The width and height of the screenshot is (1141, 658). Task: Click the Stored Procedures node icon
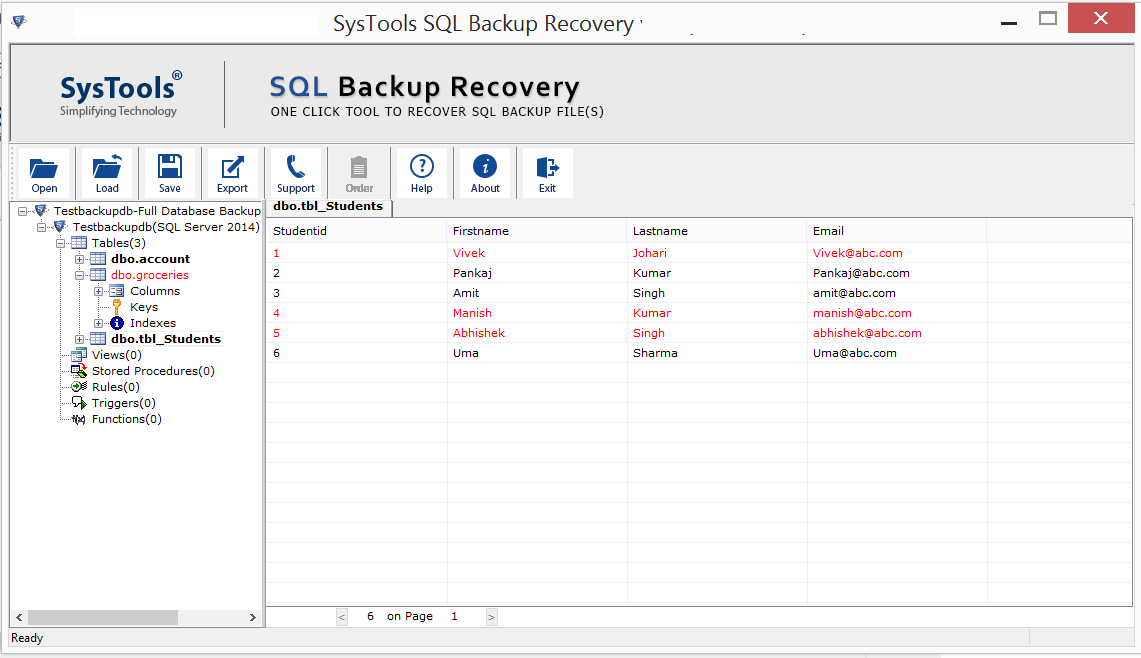[79, 371]
